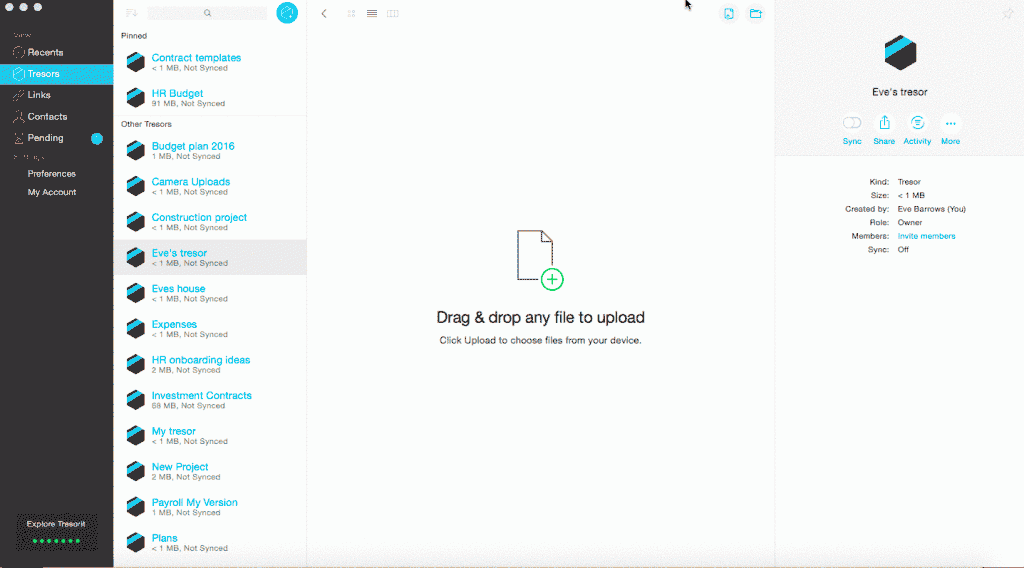Click 'Eve Barrows (You)' creator text
This screenshot has height=568, width=1024.
931,209
